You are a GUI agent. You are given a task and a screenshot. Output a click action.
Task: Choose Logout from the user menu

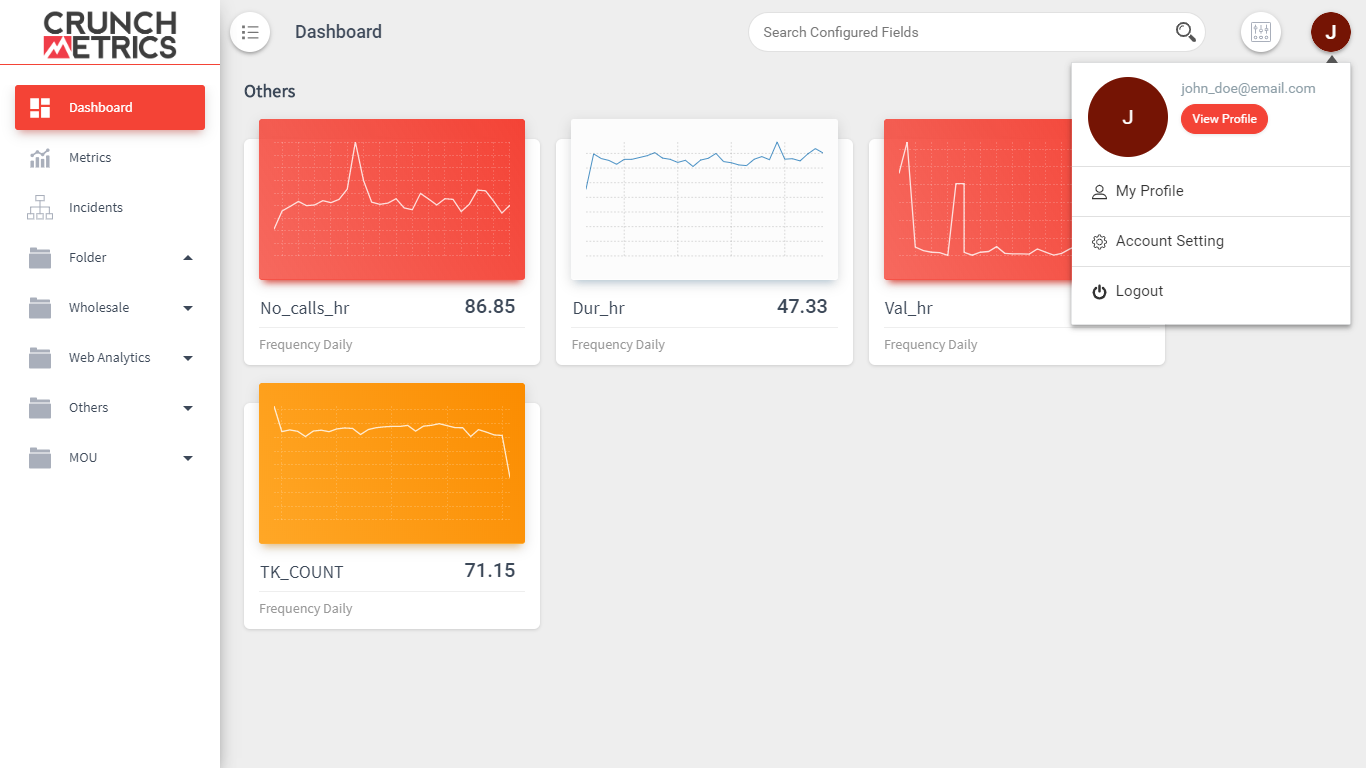(x=1210, y=291)
